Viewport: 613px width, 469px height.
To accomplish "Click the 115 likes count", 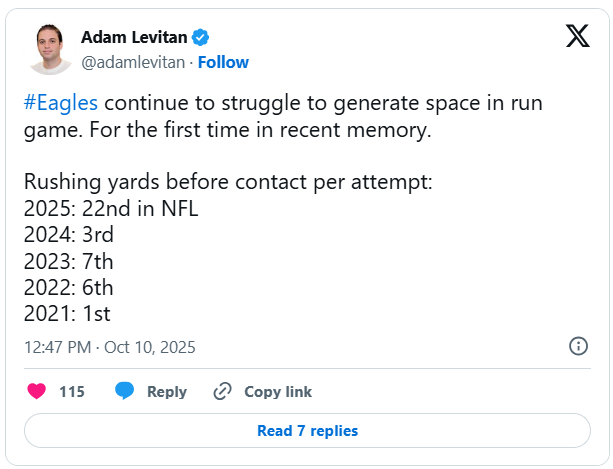I will click(x=72, y=392).
